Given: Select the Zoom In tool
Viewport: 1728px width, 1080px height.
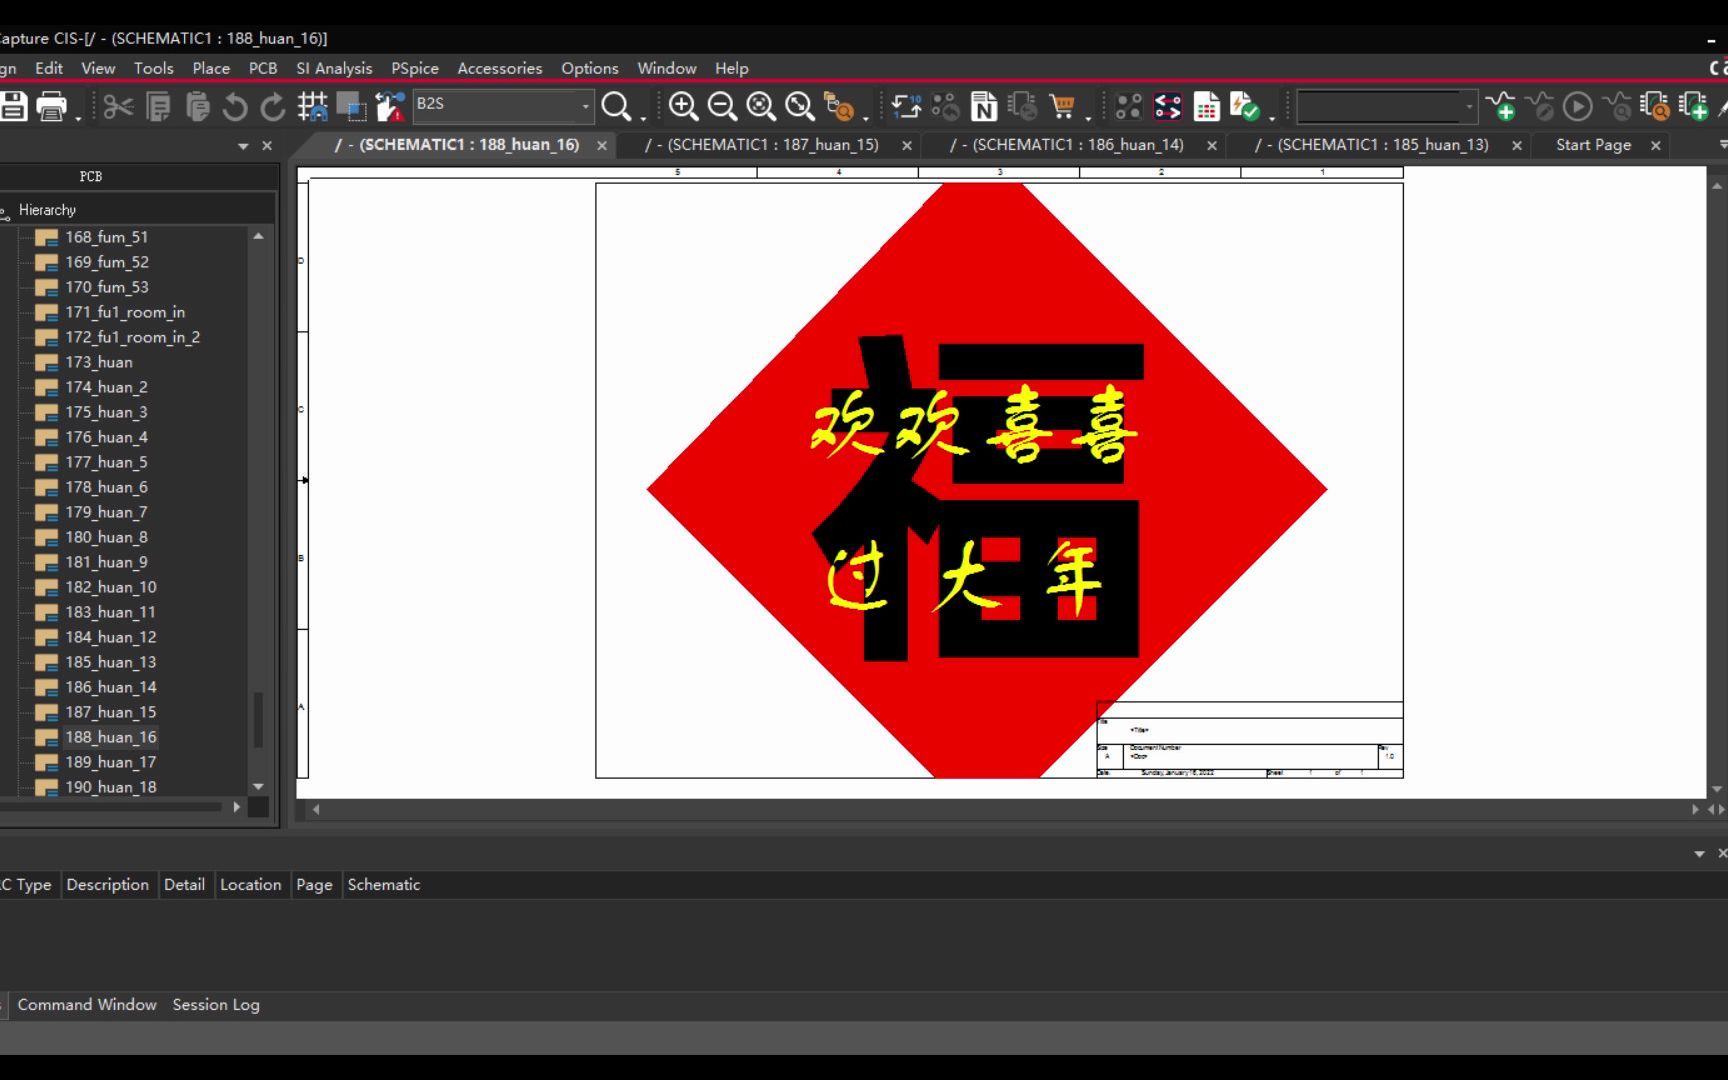Looking at the screenshot, I should (x=683, y=105).
